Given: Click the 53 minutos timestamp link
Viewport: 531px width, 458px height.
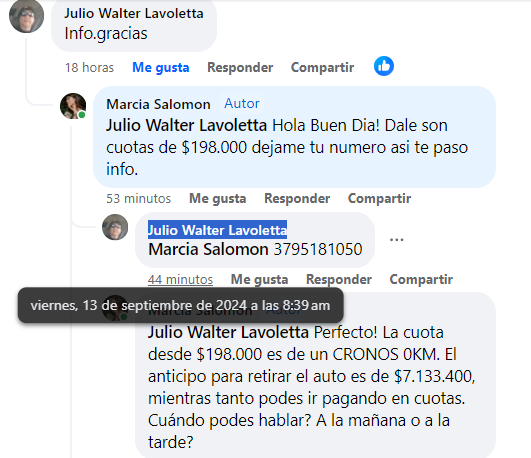Looking at the screenshot, I should [x=139, y=199].
